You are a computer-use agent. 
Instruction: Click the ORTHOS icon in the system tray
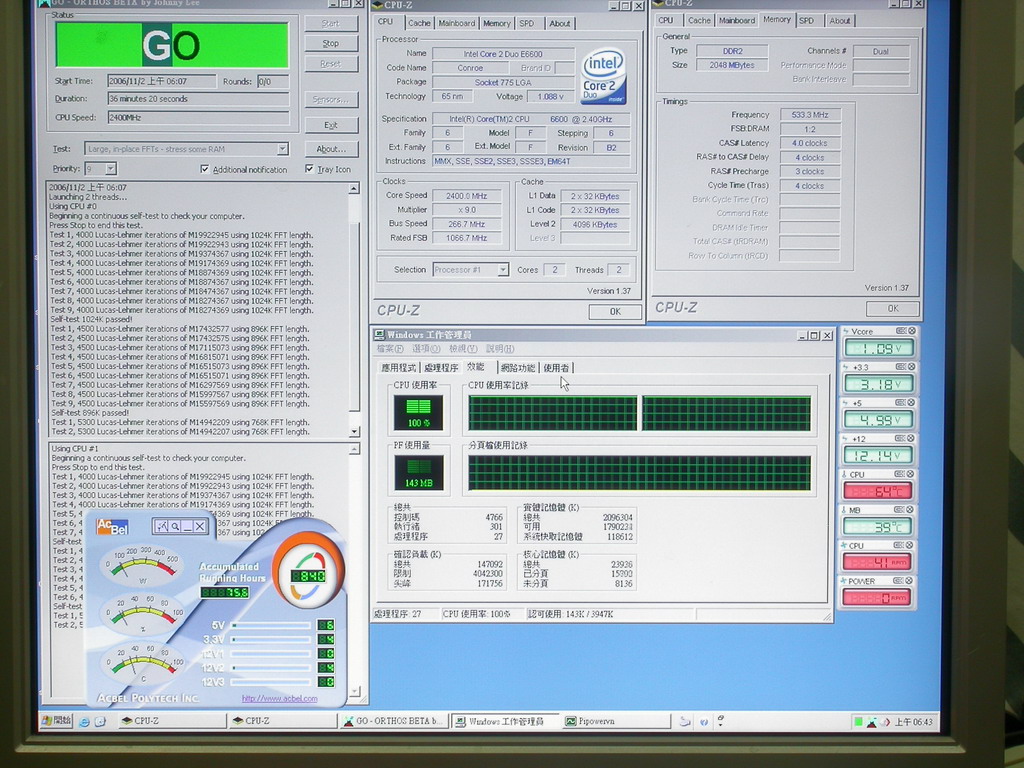(x=871, y=722)
